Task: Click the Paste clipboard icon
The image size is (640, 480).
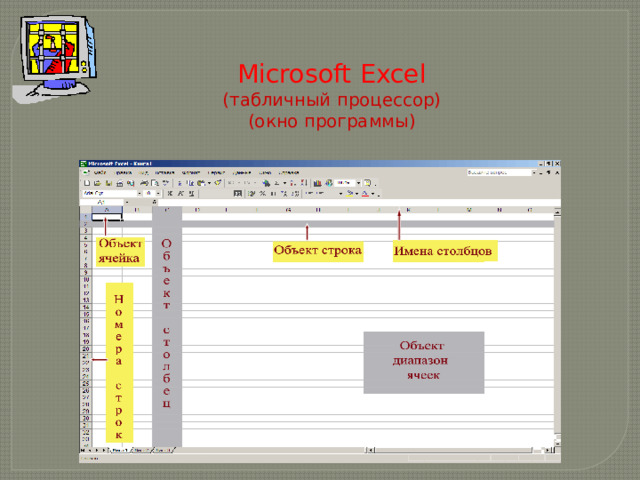Action: coord(201,183)
